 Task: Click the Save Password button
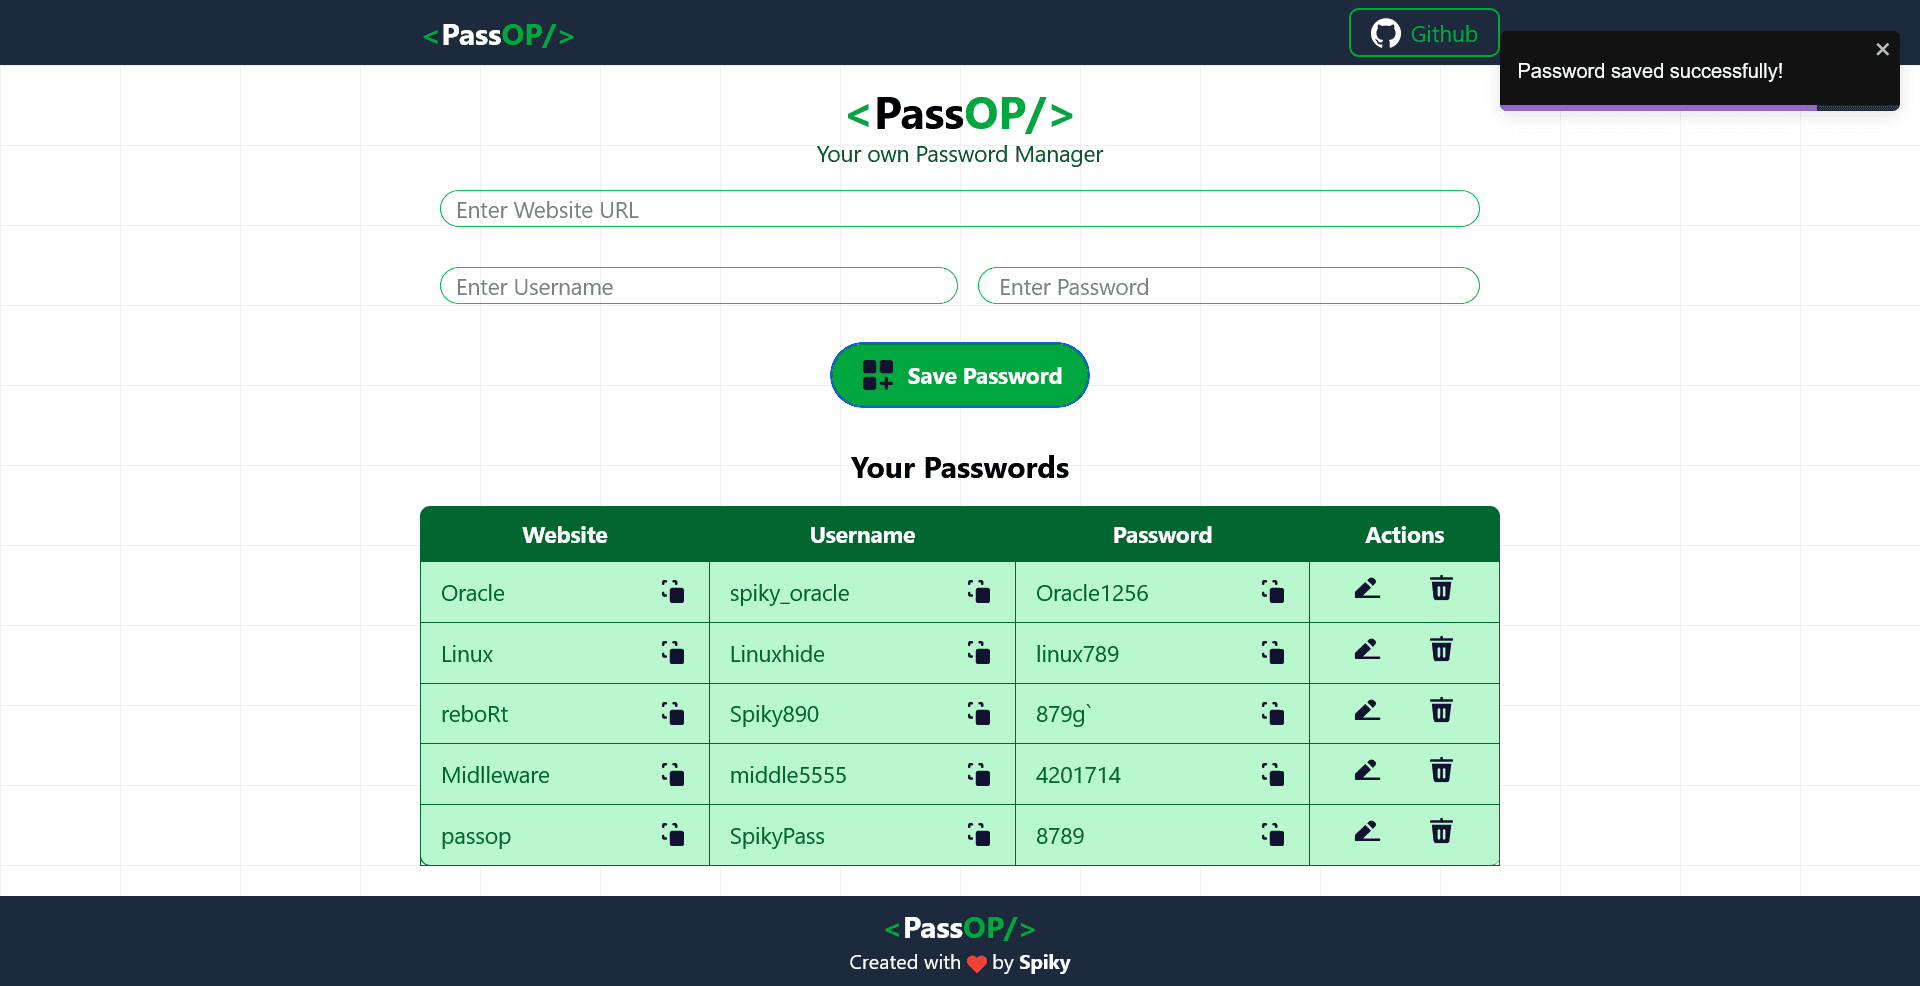pyautogui.click(x=959, y=375)
